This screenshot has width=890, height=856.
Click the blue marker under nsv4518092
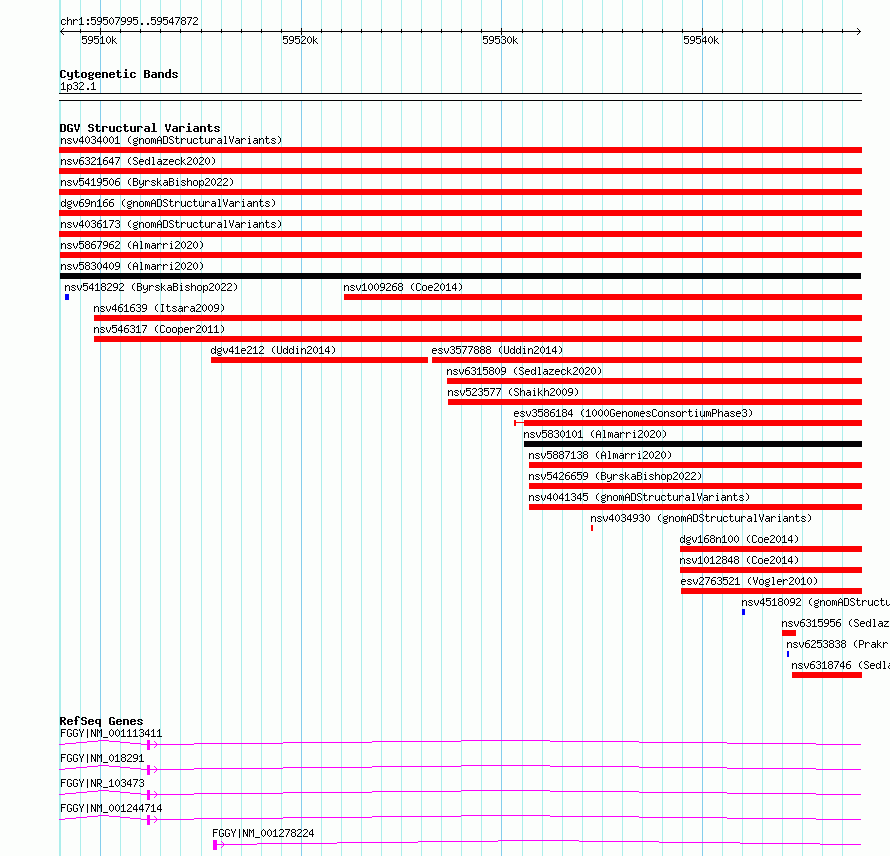click(x=744, y=612)
